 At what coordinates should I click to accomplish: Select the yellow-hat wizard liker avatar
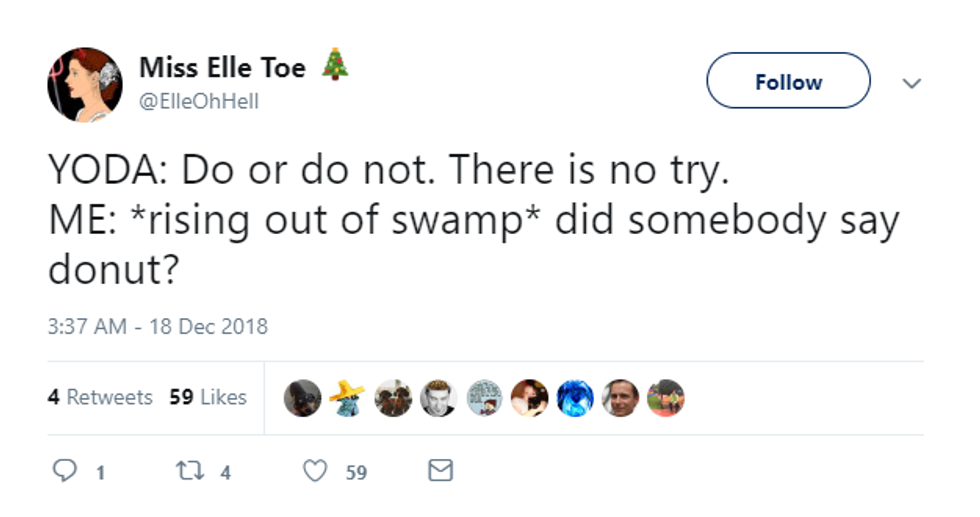pyautogui.click(x=347, y=398)
